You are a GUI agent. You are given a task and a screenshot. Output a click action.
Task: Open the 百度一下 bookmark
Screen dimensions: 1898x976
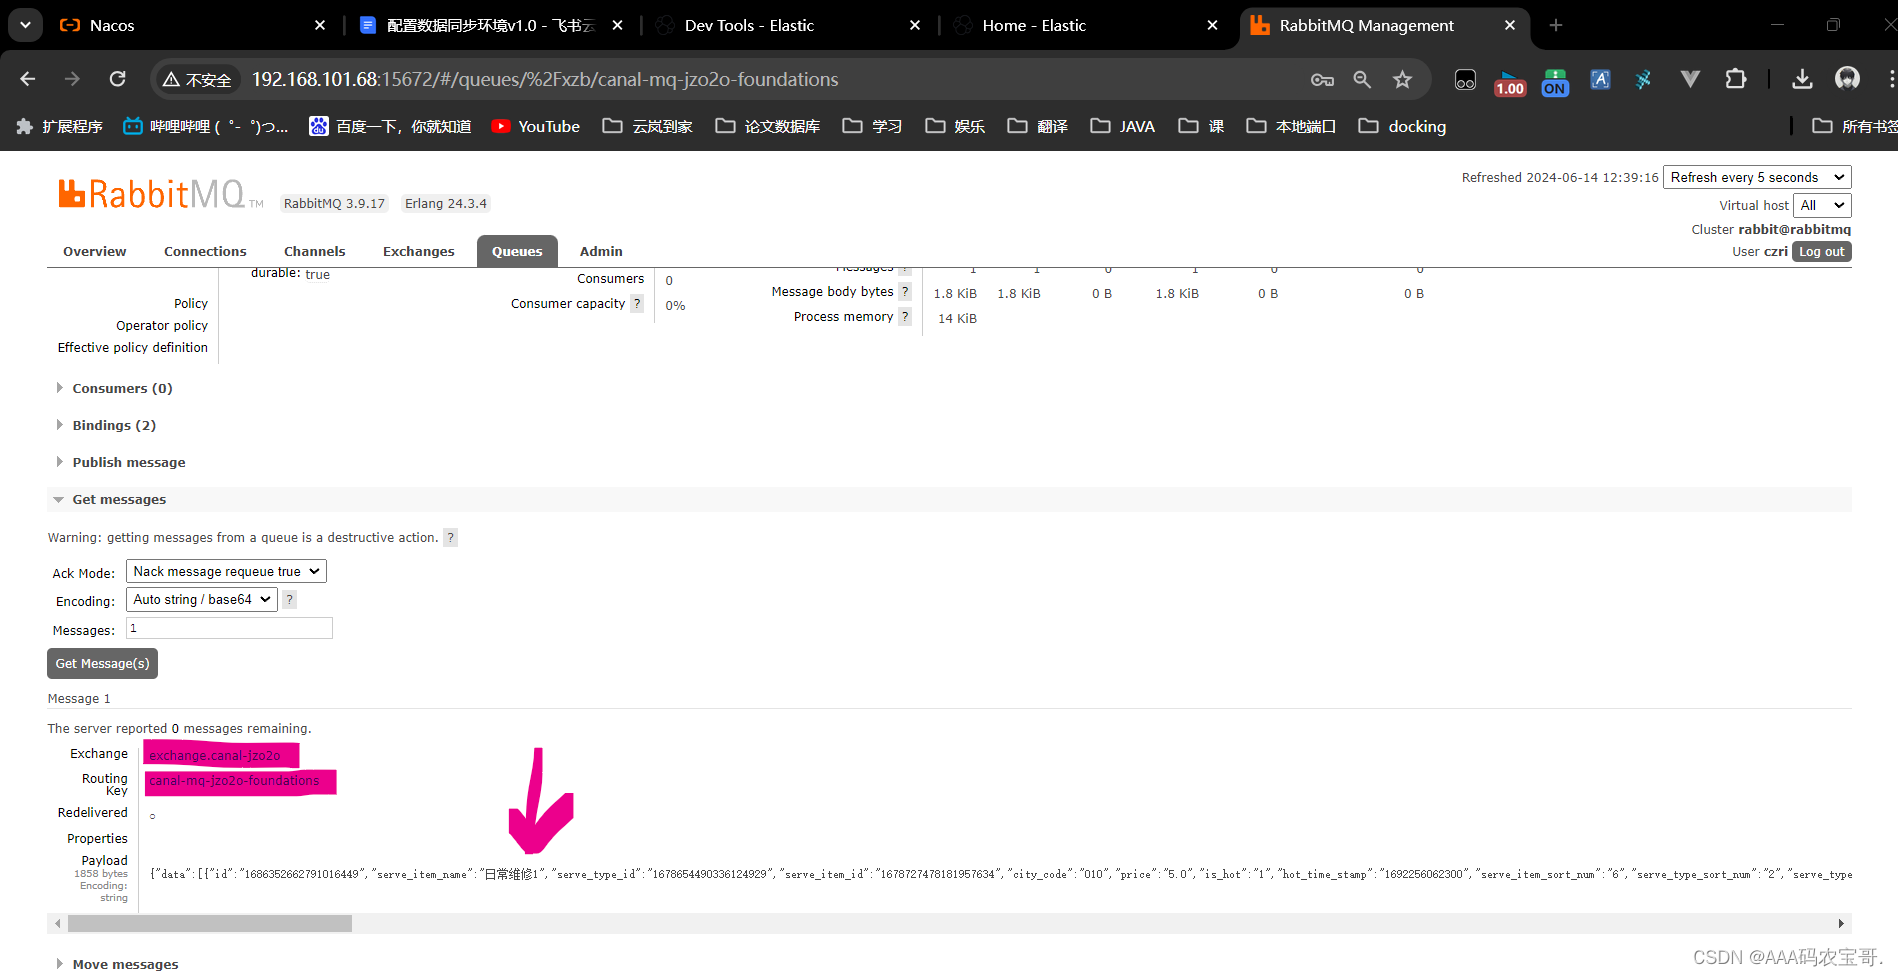coord(390,126)
